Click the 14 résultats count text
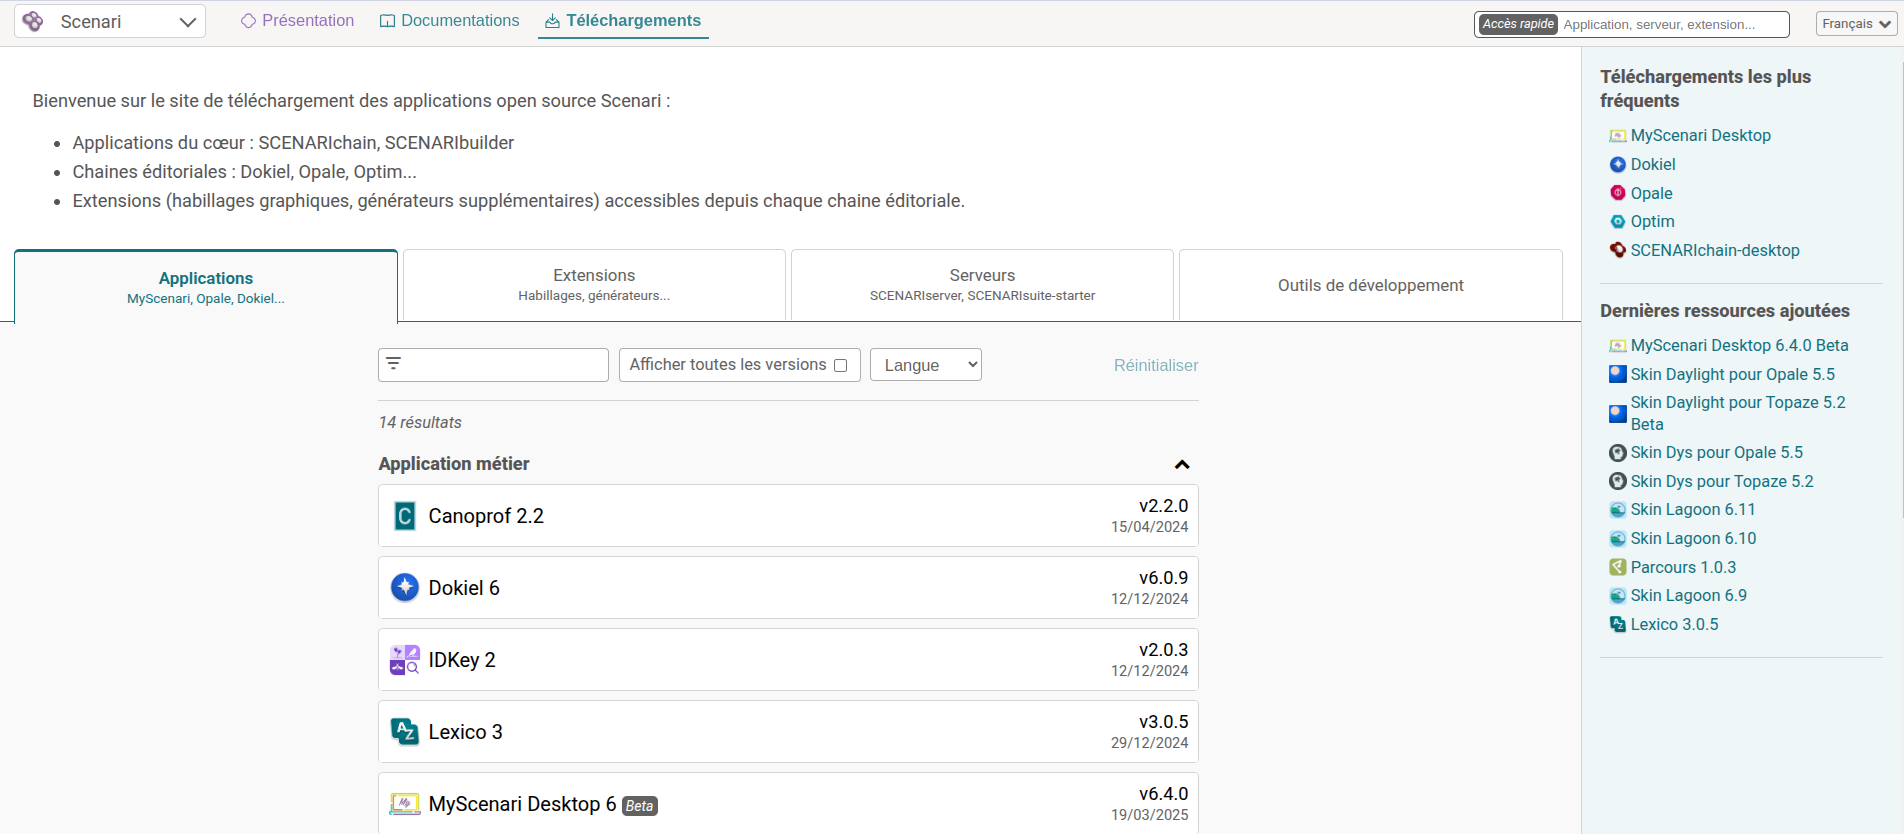The height and width of the screenshot is (834, 1904). [420, 422]
